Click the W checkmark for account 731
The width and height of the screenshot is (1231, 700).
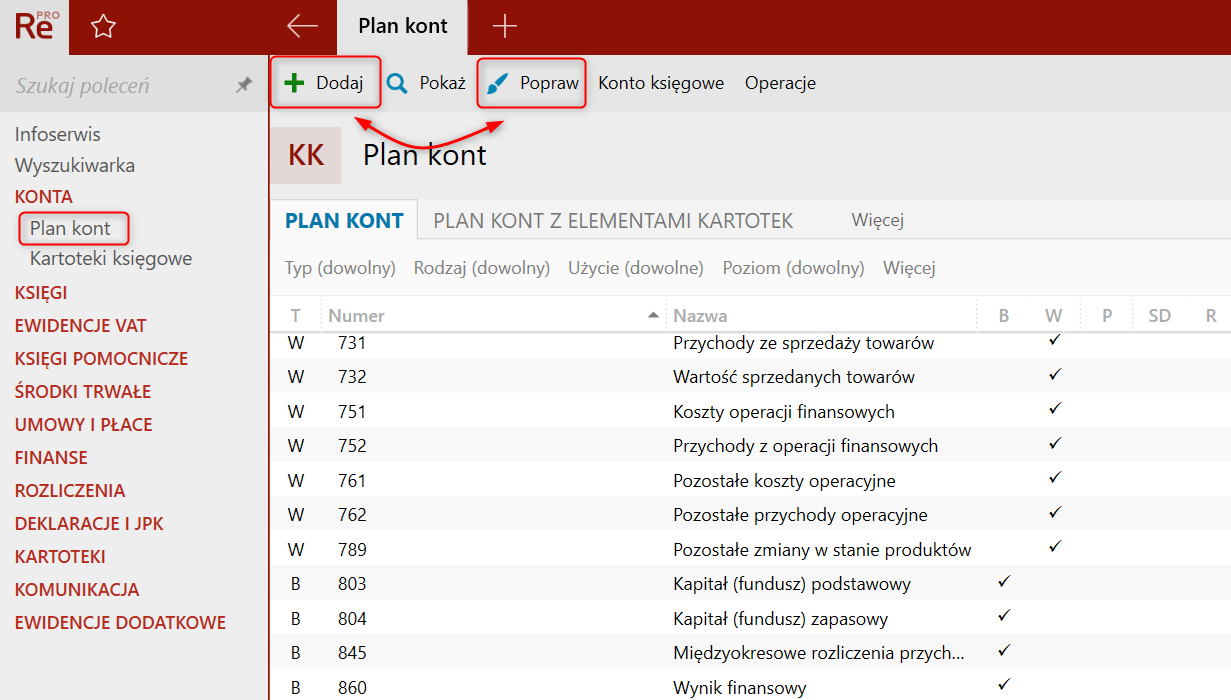(1054, 341)
